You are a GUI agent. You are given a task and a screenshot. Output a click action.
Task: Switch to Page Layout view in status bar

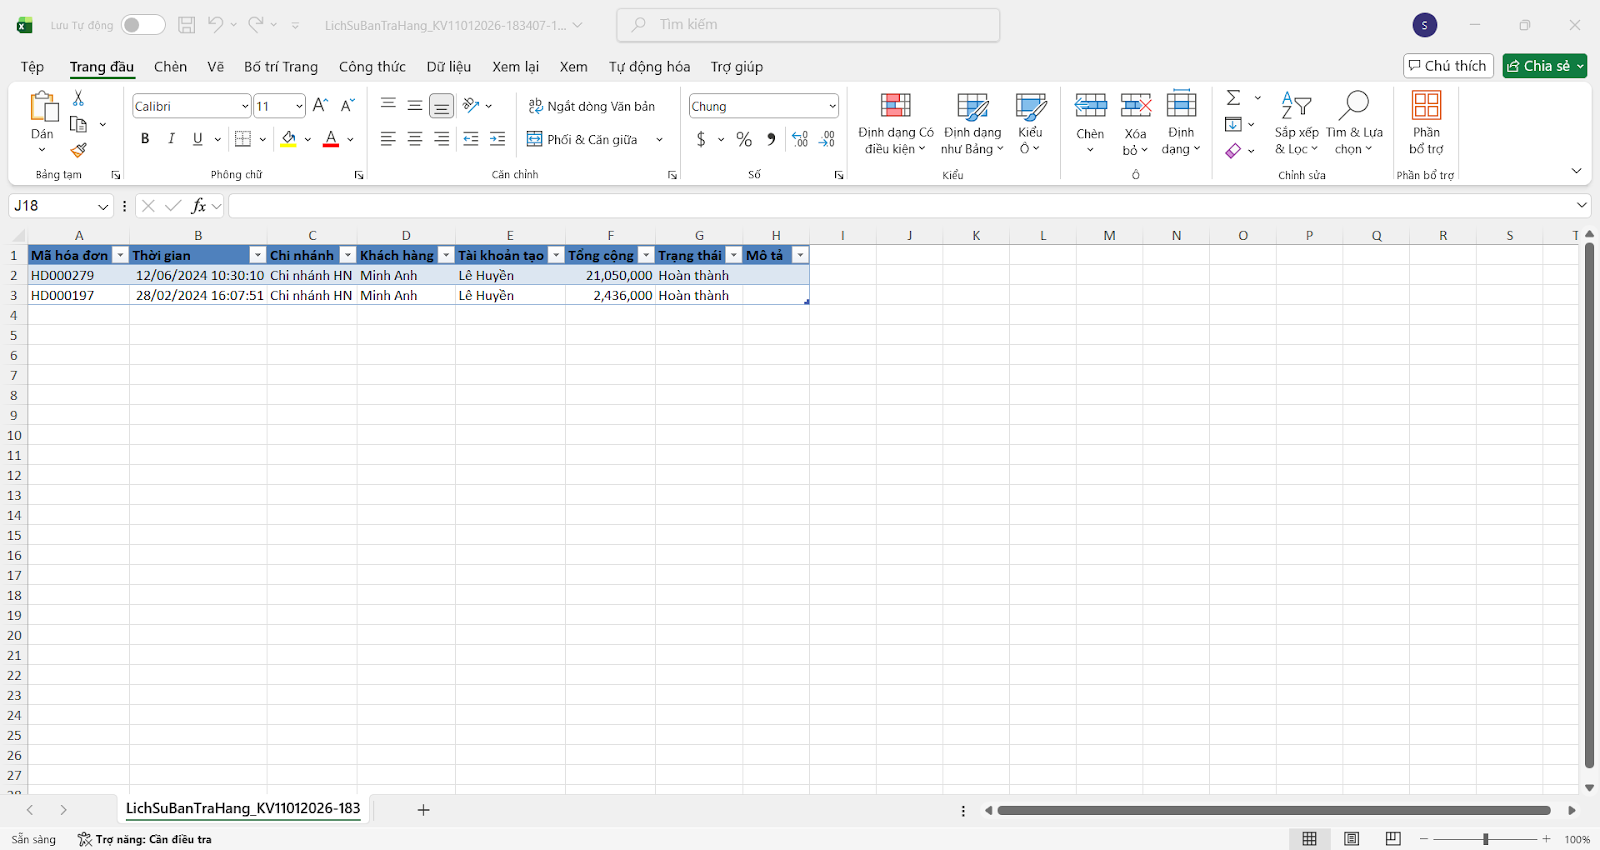pyautogui.click(x=1351, y=839)
